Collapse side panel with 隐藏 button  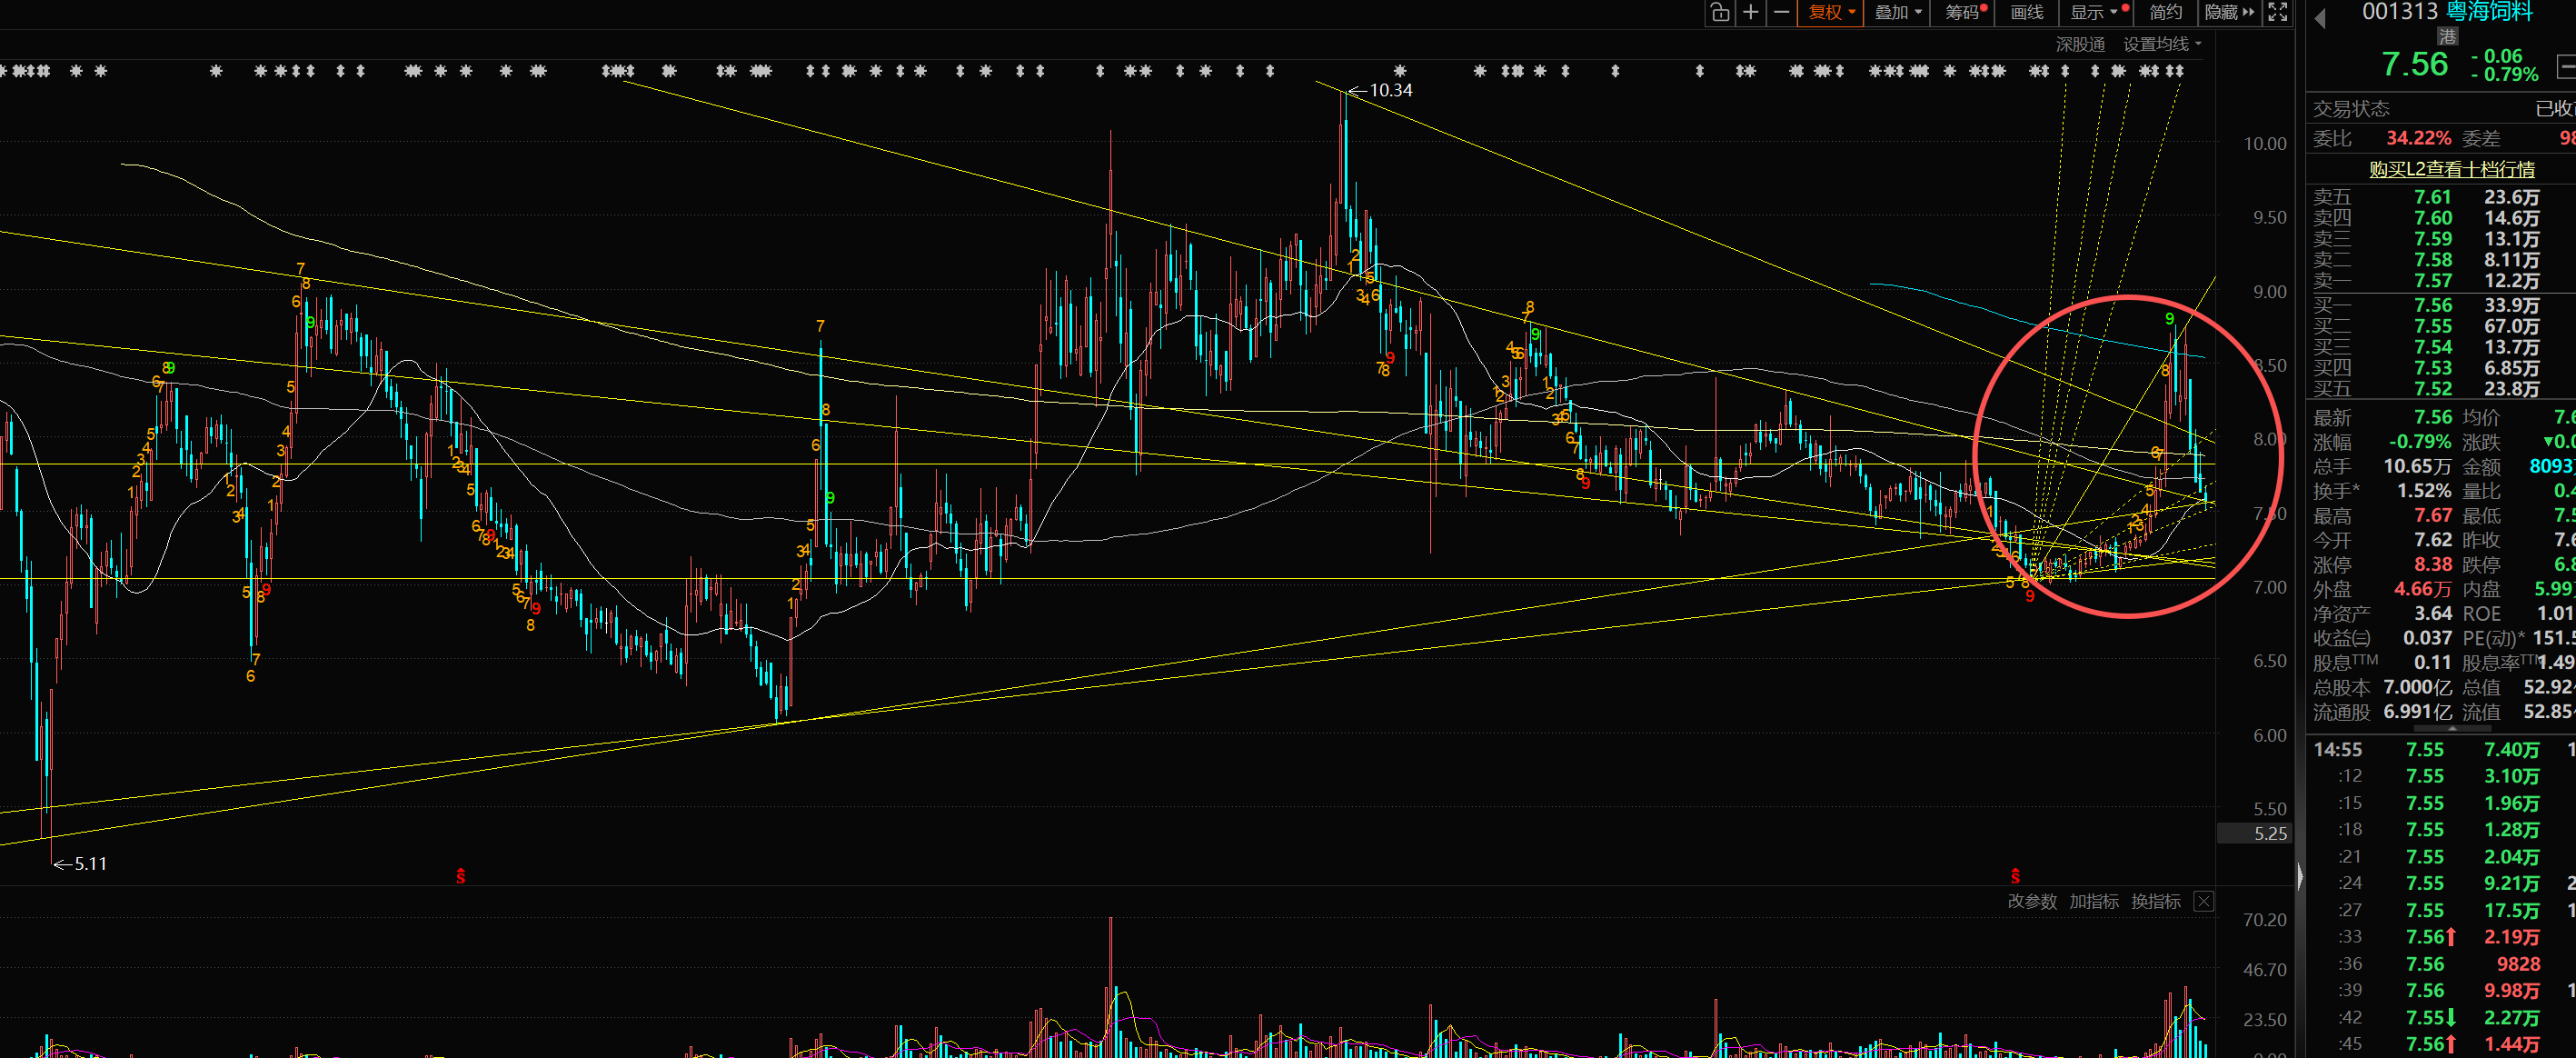pyautogui.click(x=2228, y=12)
